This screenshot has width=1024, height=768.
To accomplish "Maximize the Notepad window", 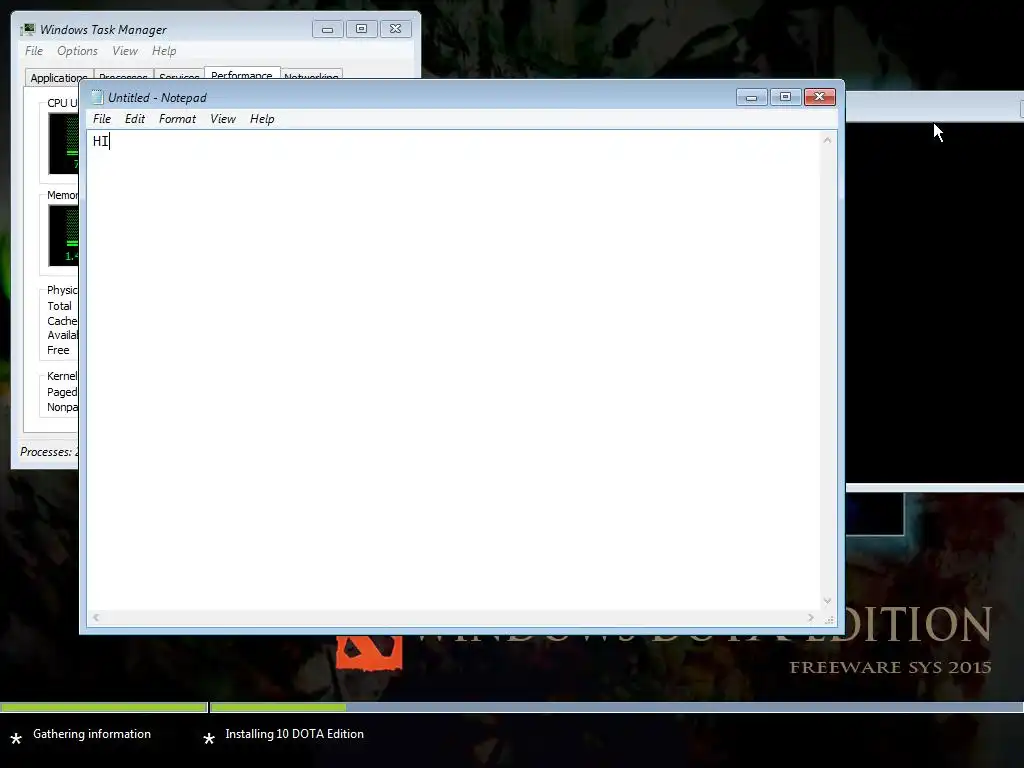I will point(785,97).
